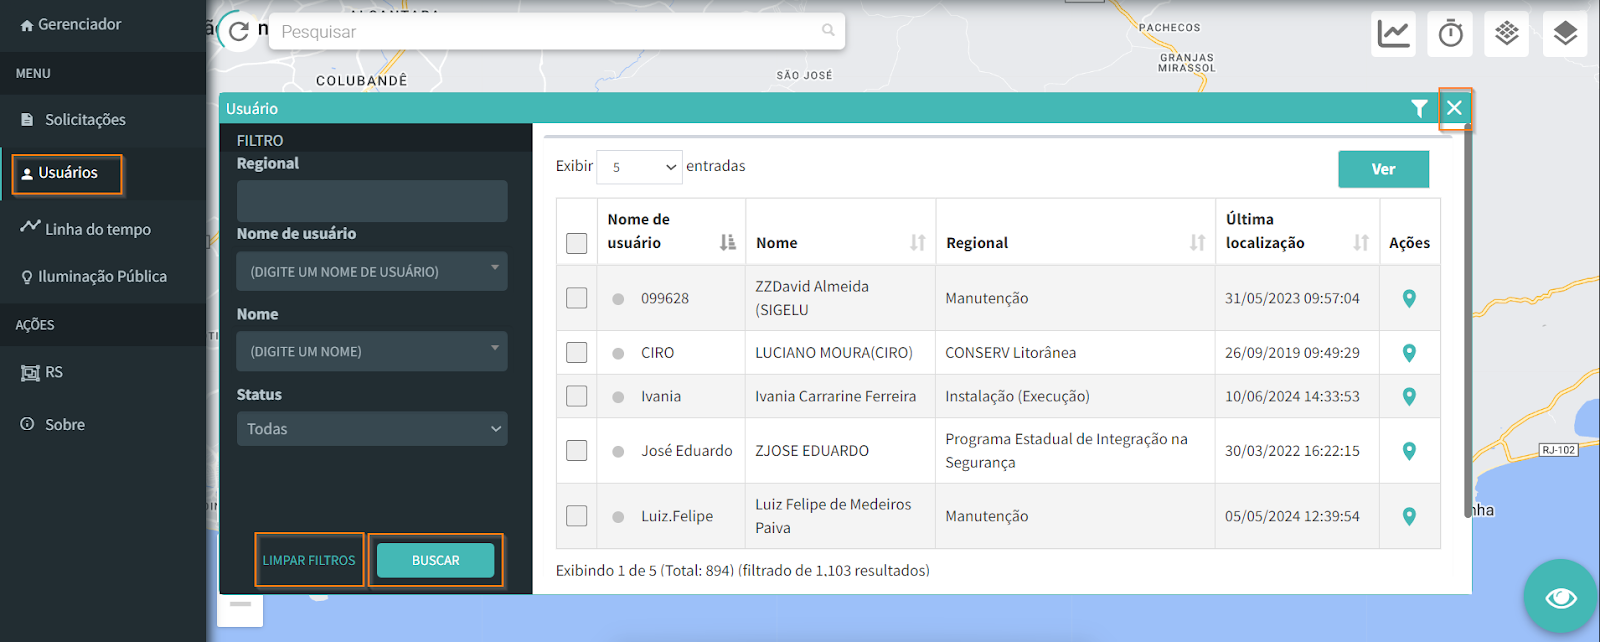The image size is (1600, 642).
Task: Expand the Status dropdown showing Todas
Action: click(x=372, y=429)
